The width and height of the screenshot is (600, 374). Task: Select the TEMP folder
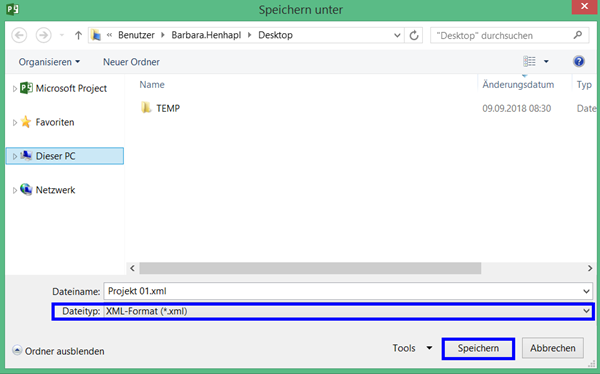pos(168,108)
